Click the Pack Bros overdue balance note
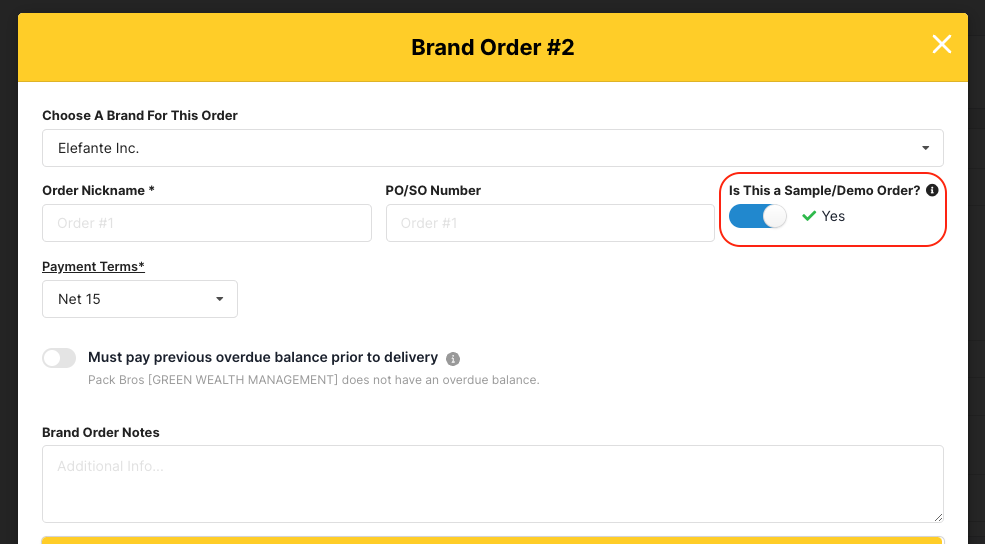985x544 pixels. point(313,380)
